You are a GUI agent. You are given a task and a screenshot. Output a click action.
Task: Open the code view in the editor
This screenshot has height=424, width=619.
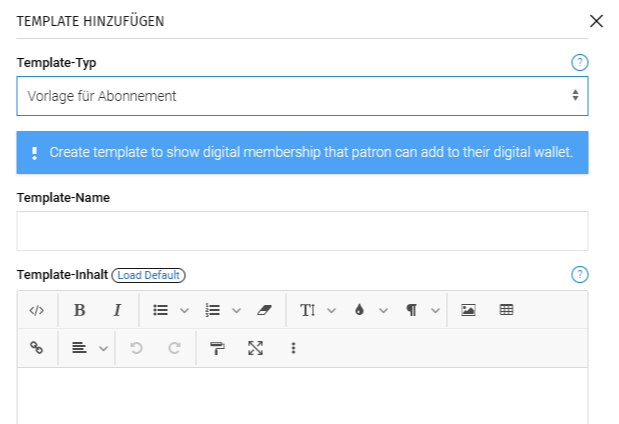(x=37, y=310)
